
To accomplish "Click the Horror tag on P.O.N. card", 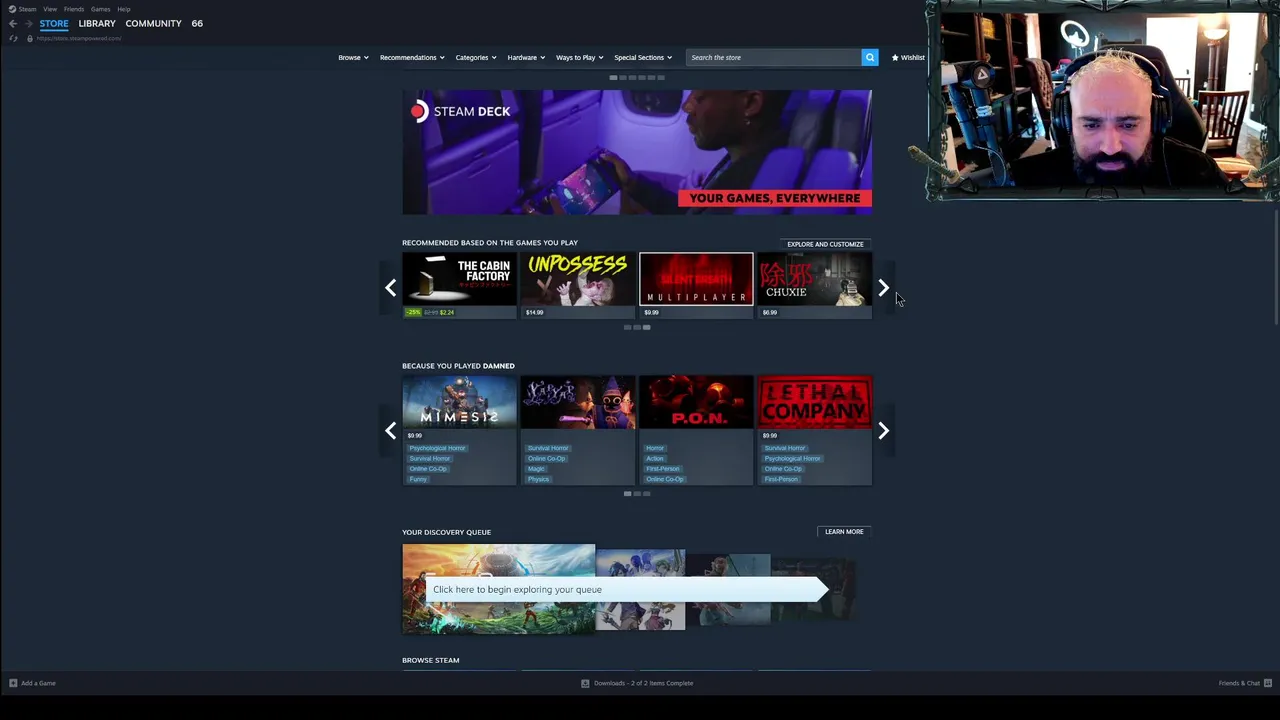I will tap(655, 448).
